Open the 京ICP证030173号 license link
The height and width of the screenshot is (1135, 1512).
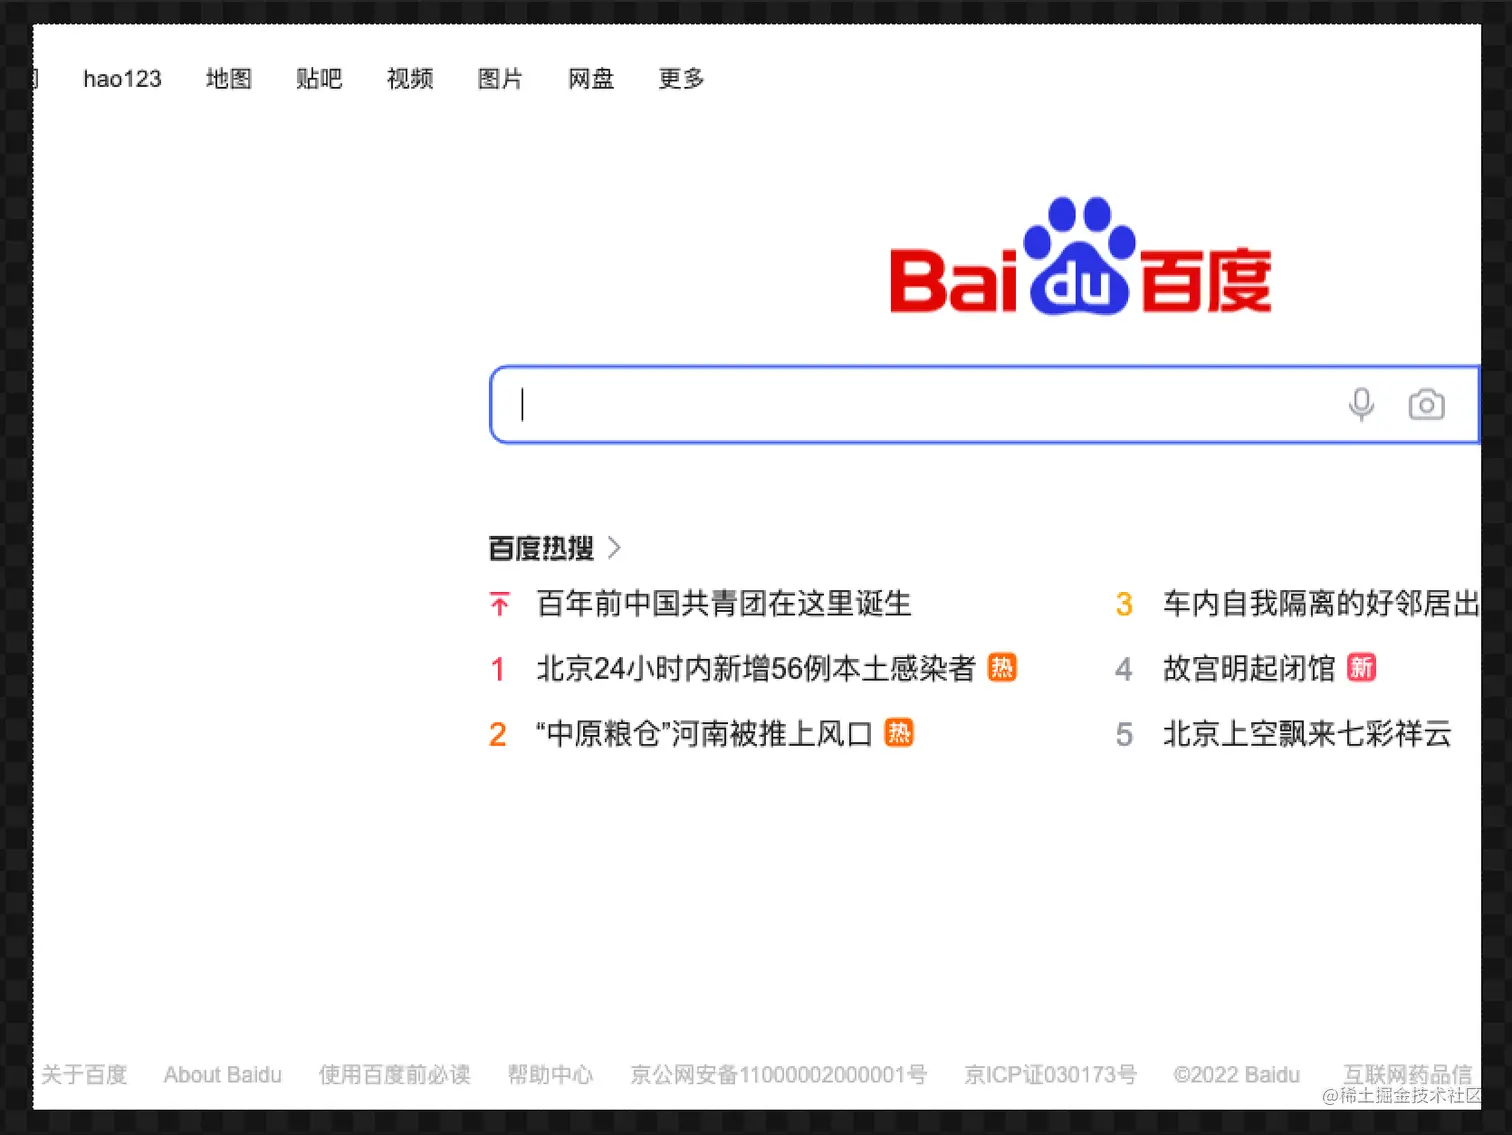point(1049,1074)
